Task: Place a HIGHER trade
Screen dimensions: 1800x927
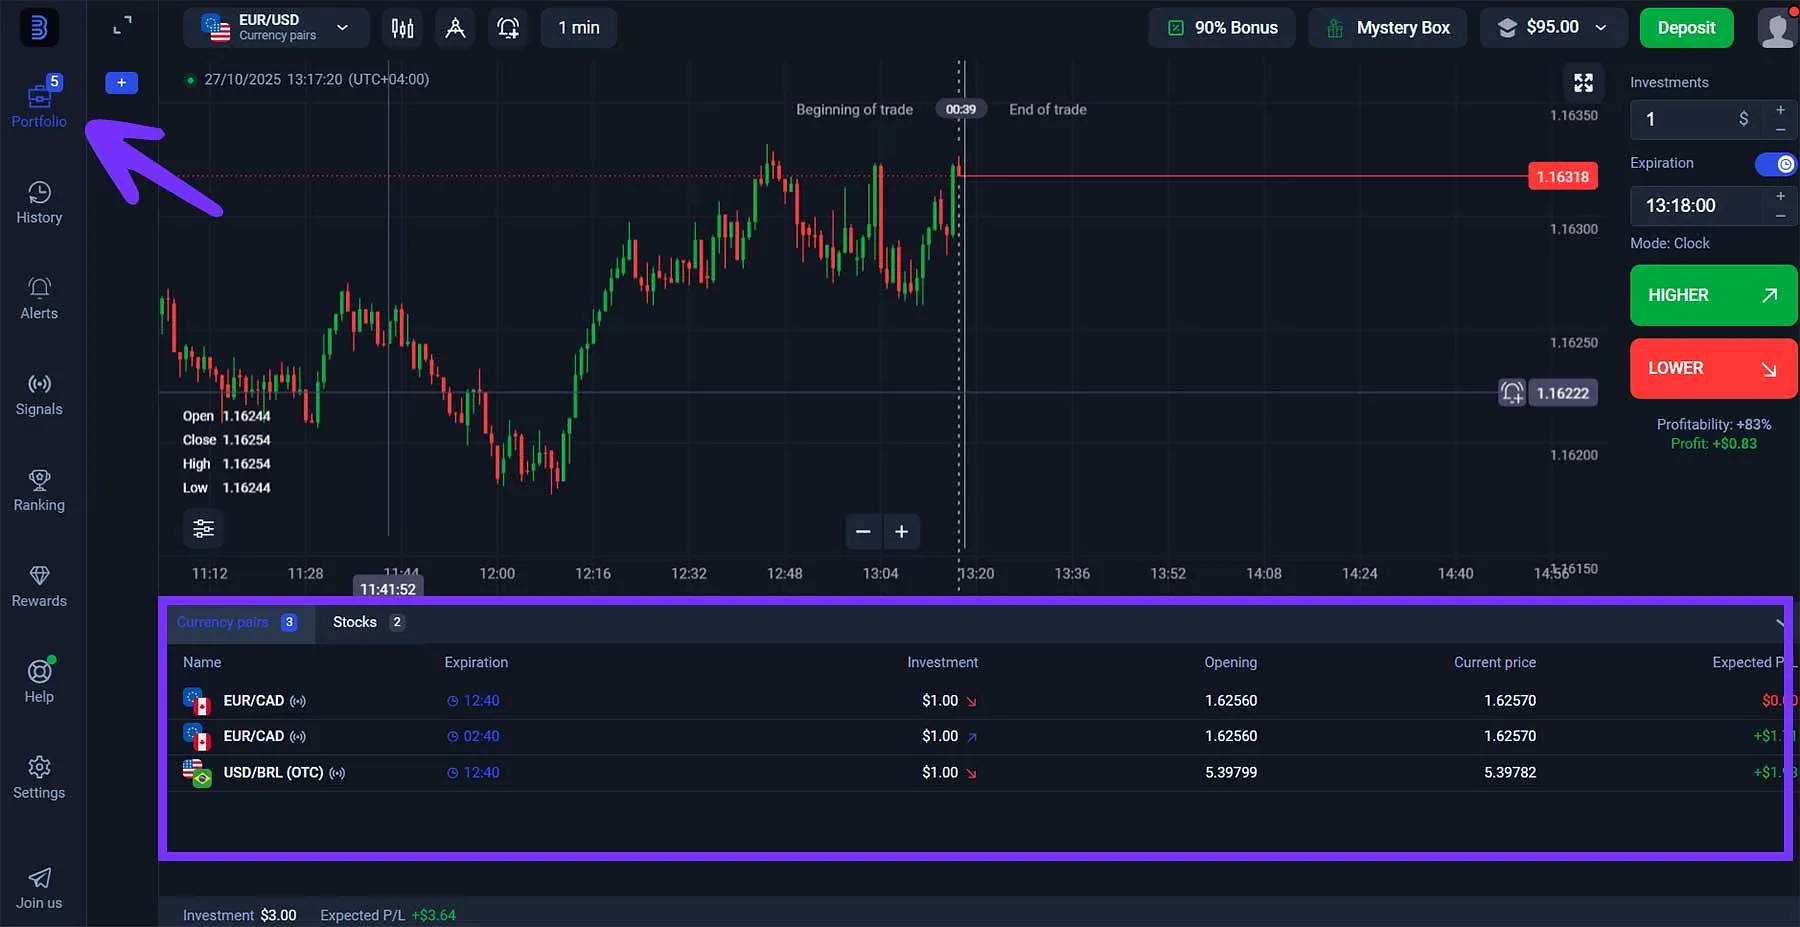Action: click(x=1712, y=295)
